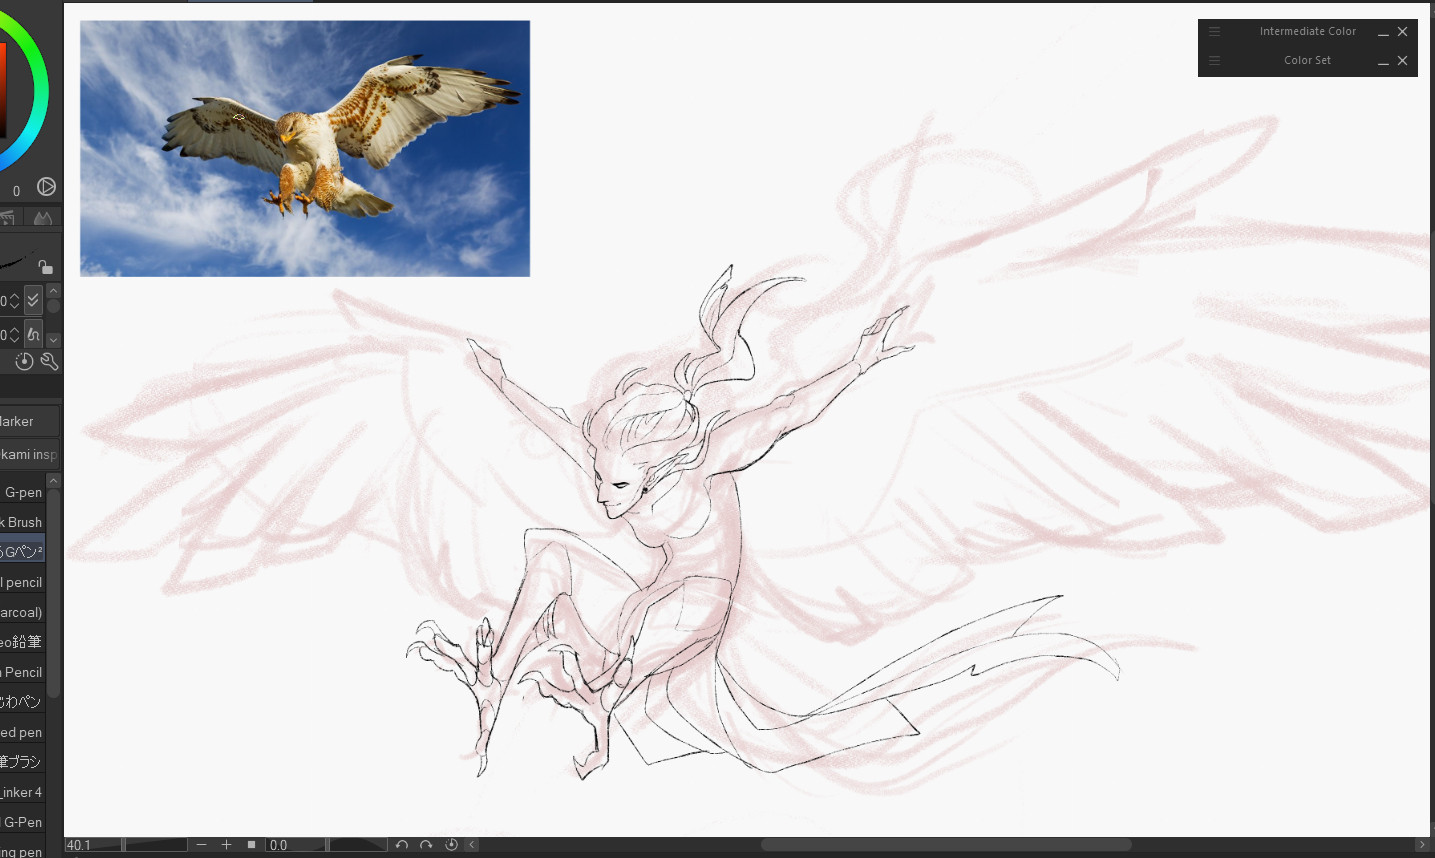Select the Marker sub tool group
1435x858 pixels.
(29, 421)
